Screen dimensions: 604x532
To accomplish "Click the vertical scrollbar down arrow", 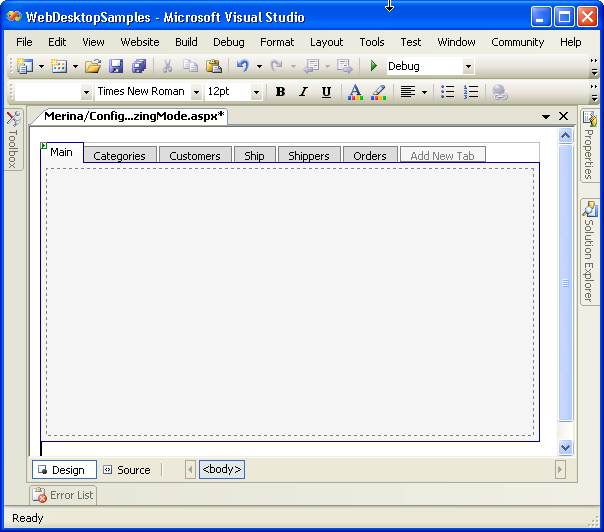I will coord(565,448).
